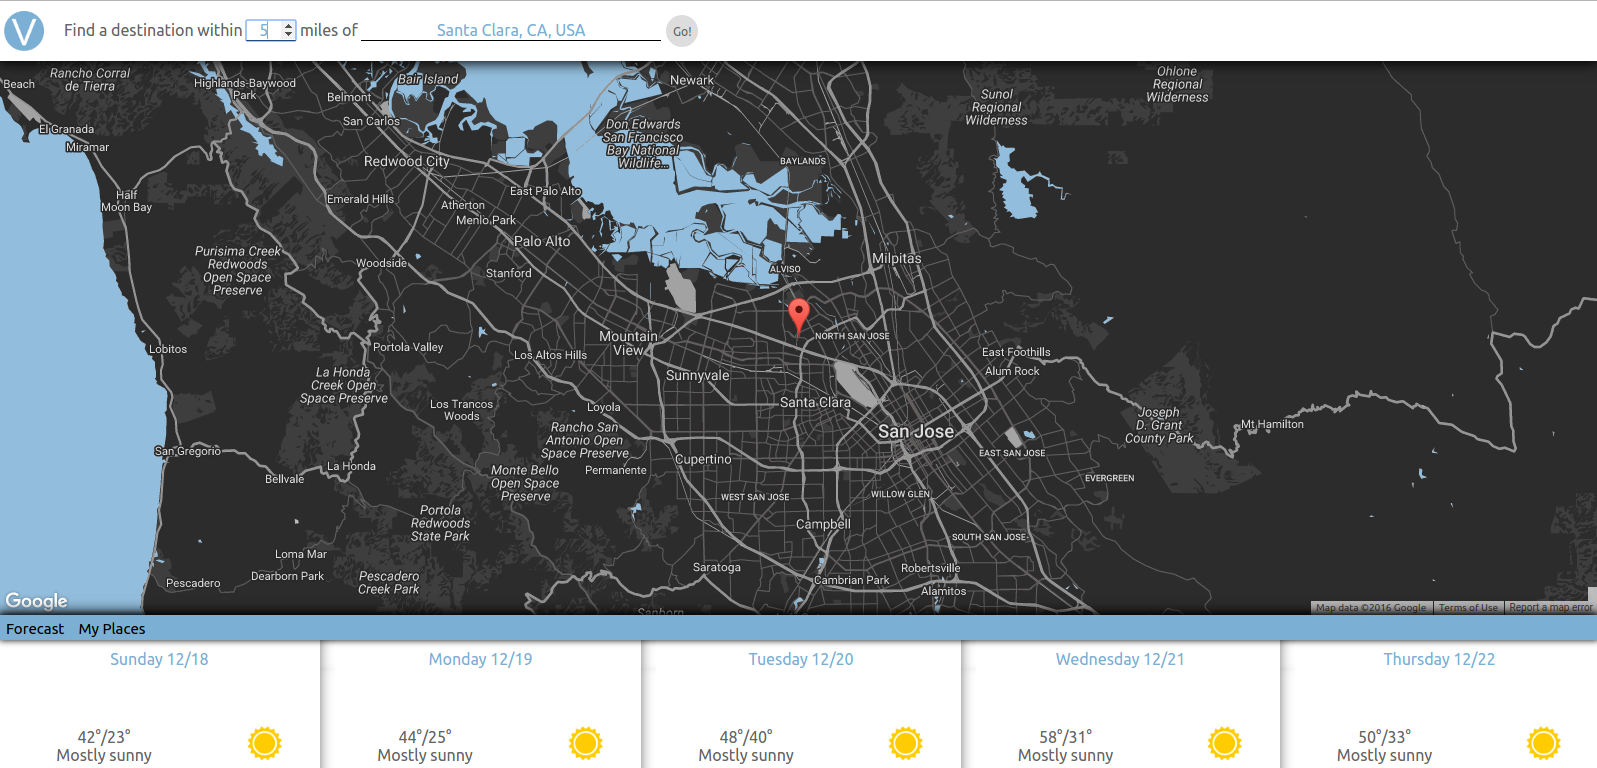Switch to the Forecast tab

35,629
